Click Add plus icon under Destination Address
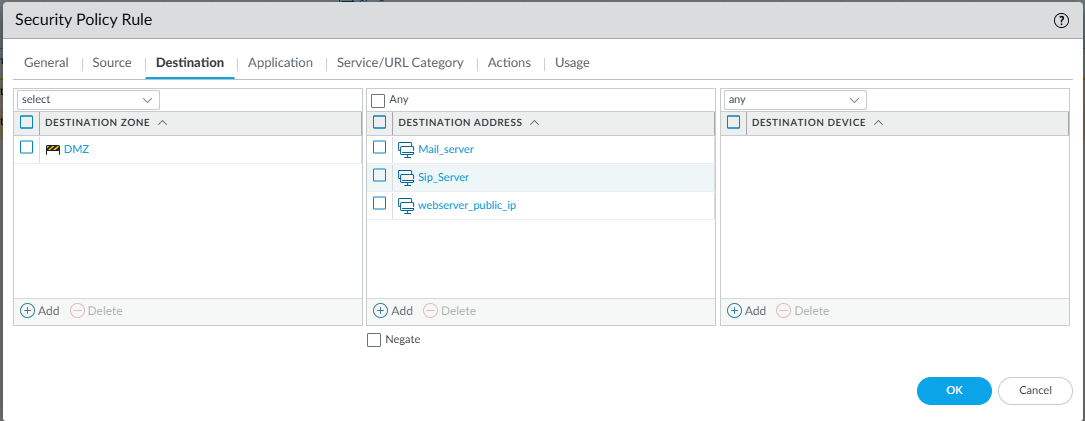Viewport: 1085px width, 421px height. (x=380, y=311)
